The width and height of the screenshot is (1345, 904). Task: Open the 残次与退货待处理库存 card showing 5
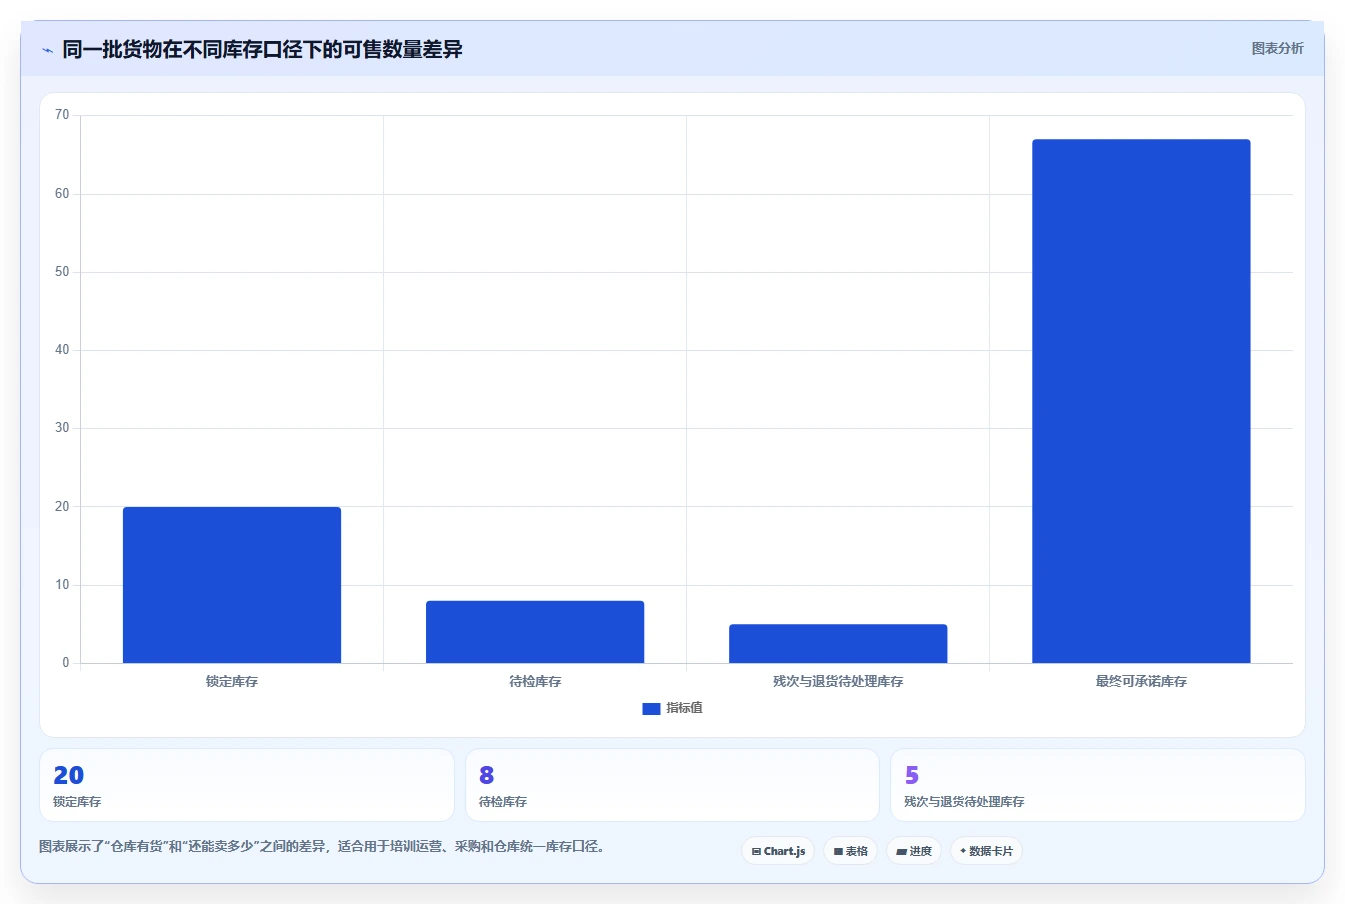click(1098, 785)
